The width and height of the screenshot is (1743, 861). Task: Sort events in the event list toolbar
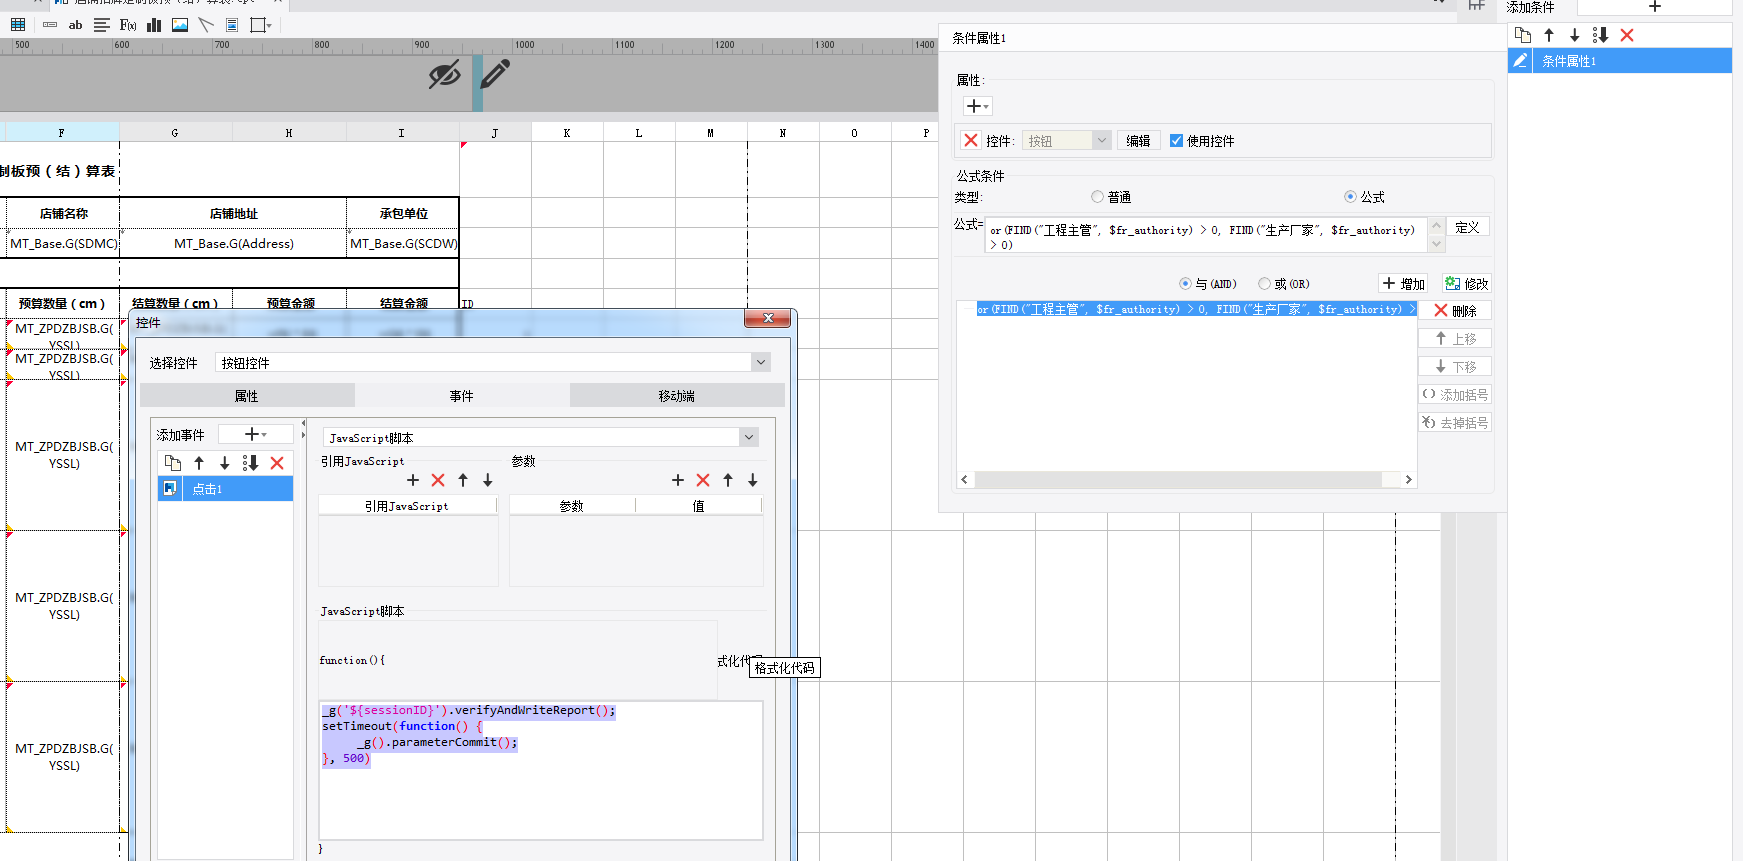pos(250,463)
